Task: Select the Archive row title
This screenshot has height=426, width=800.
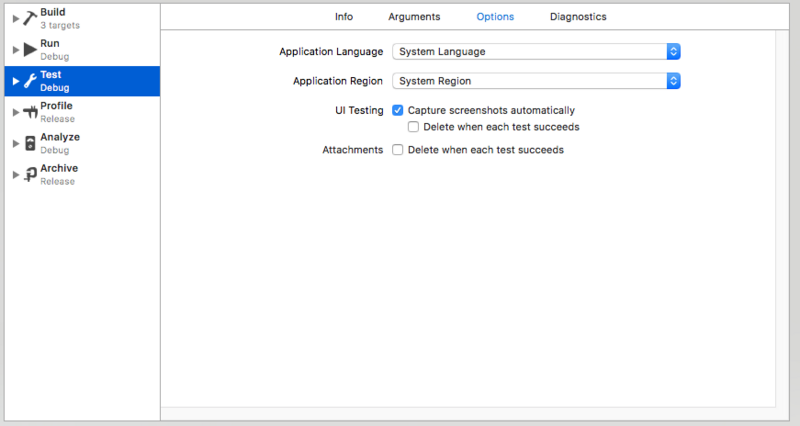Action: coord(59,168)
